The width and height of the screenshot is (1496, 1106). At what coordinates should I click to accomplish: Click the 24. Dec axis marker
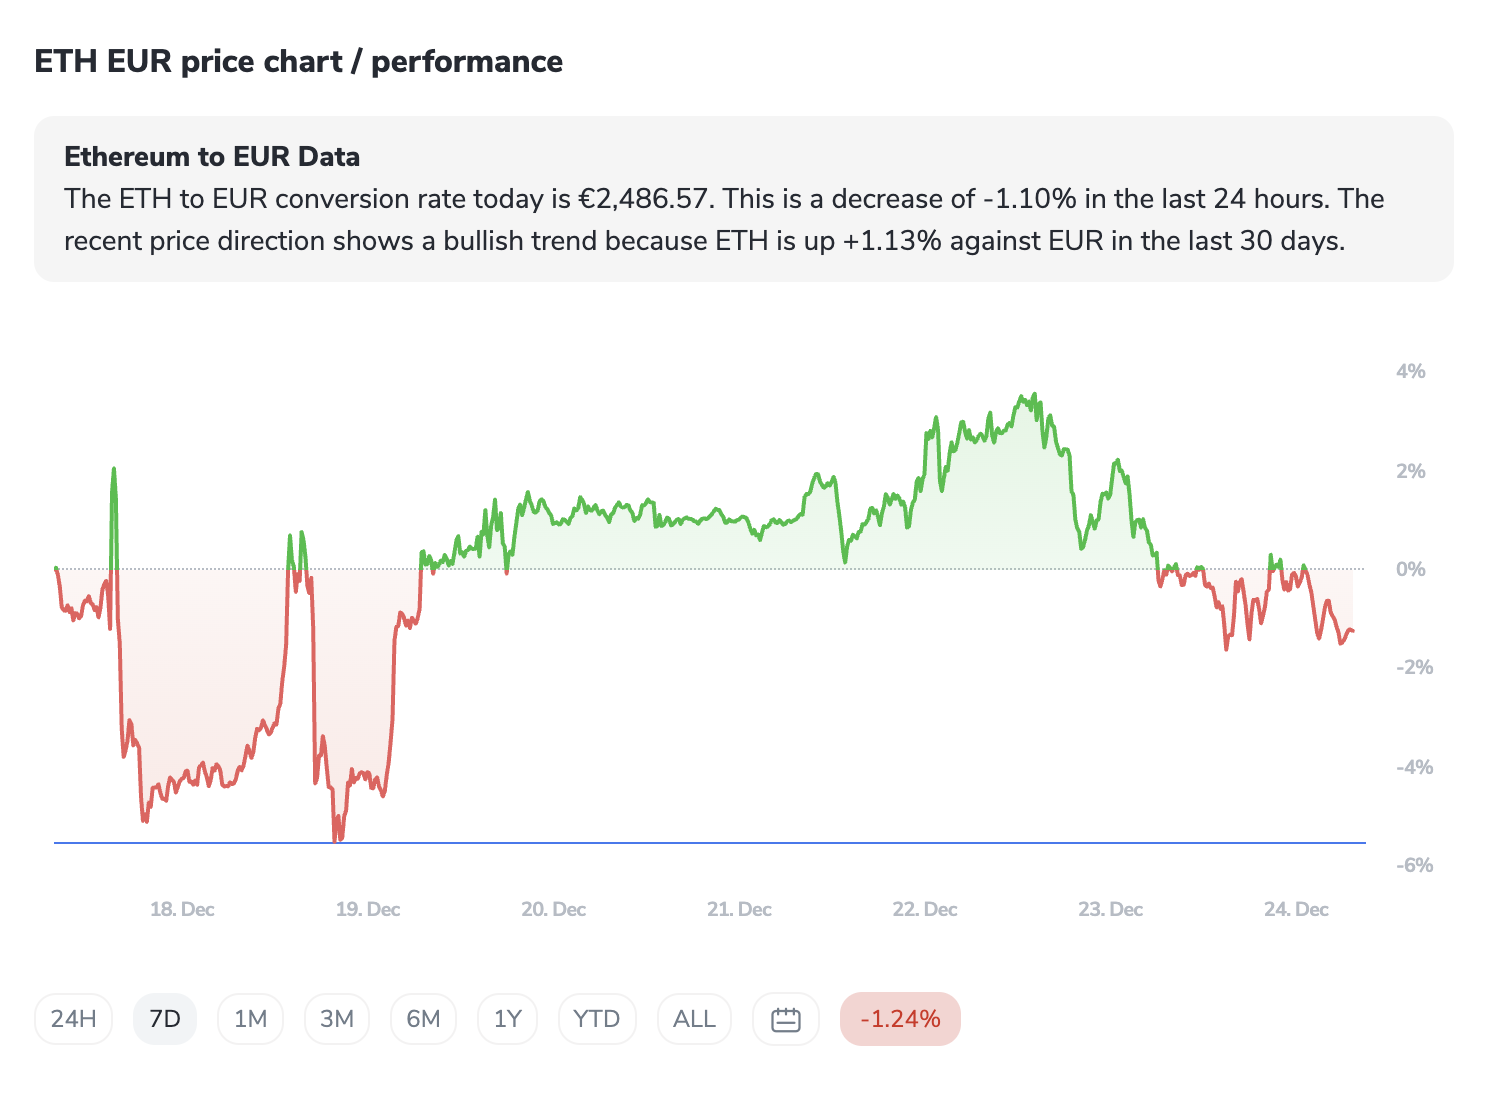1296,909
